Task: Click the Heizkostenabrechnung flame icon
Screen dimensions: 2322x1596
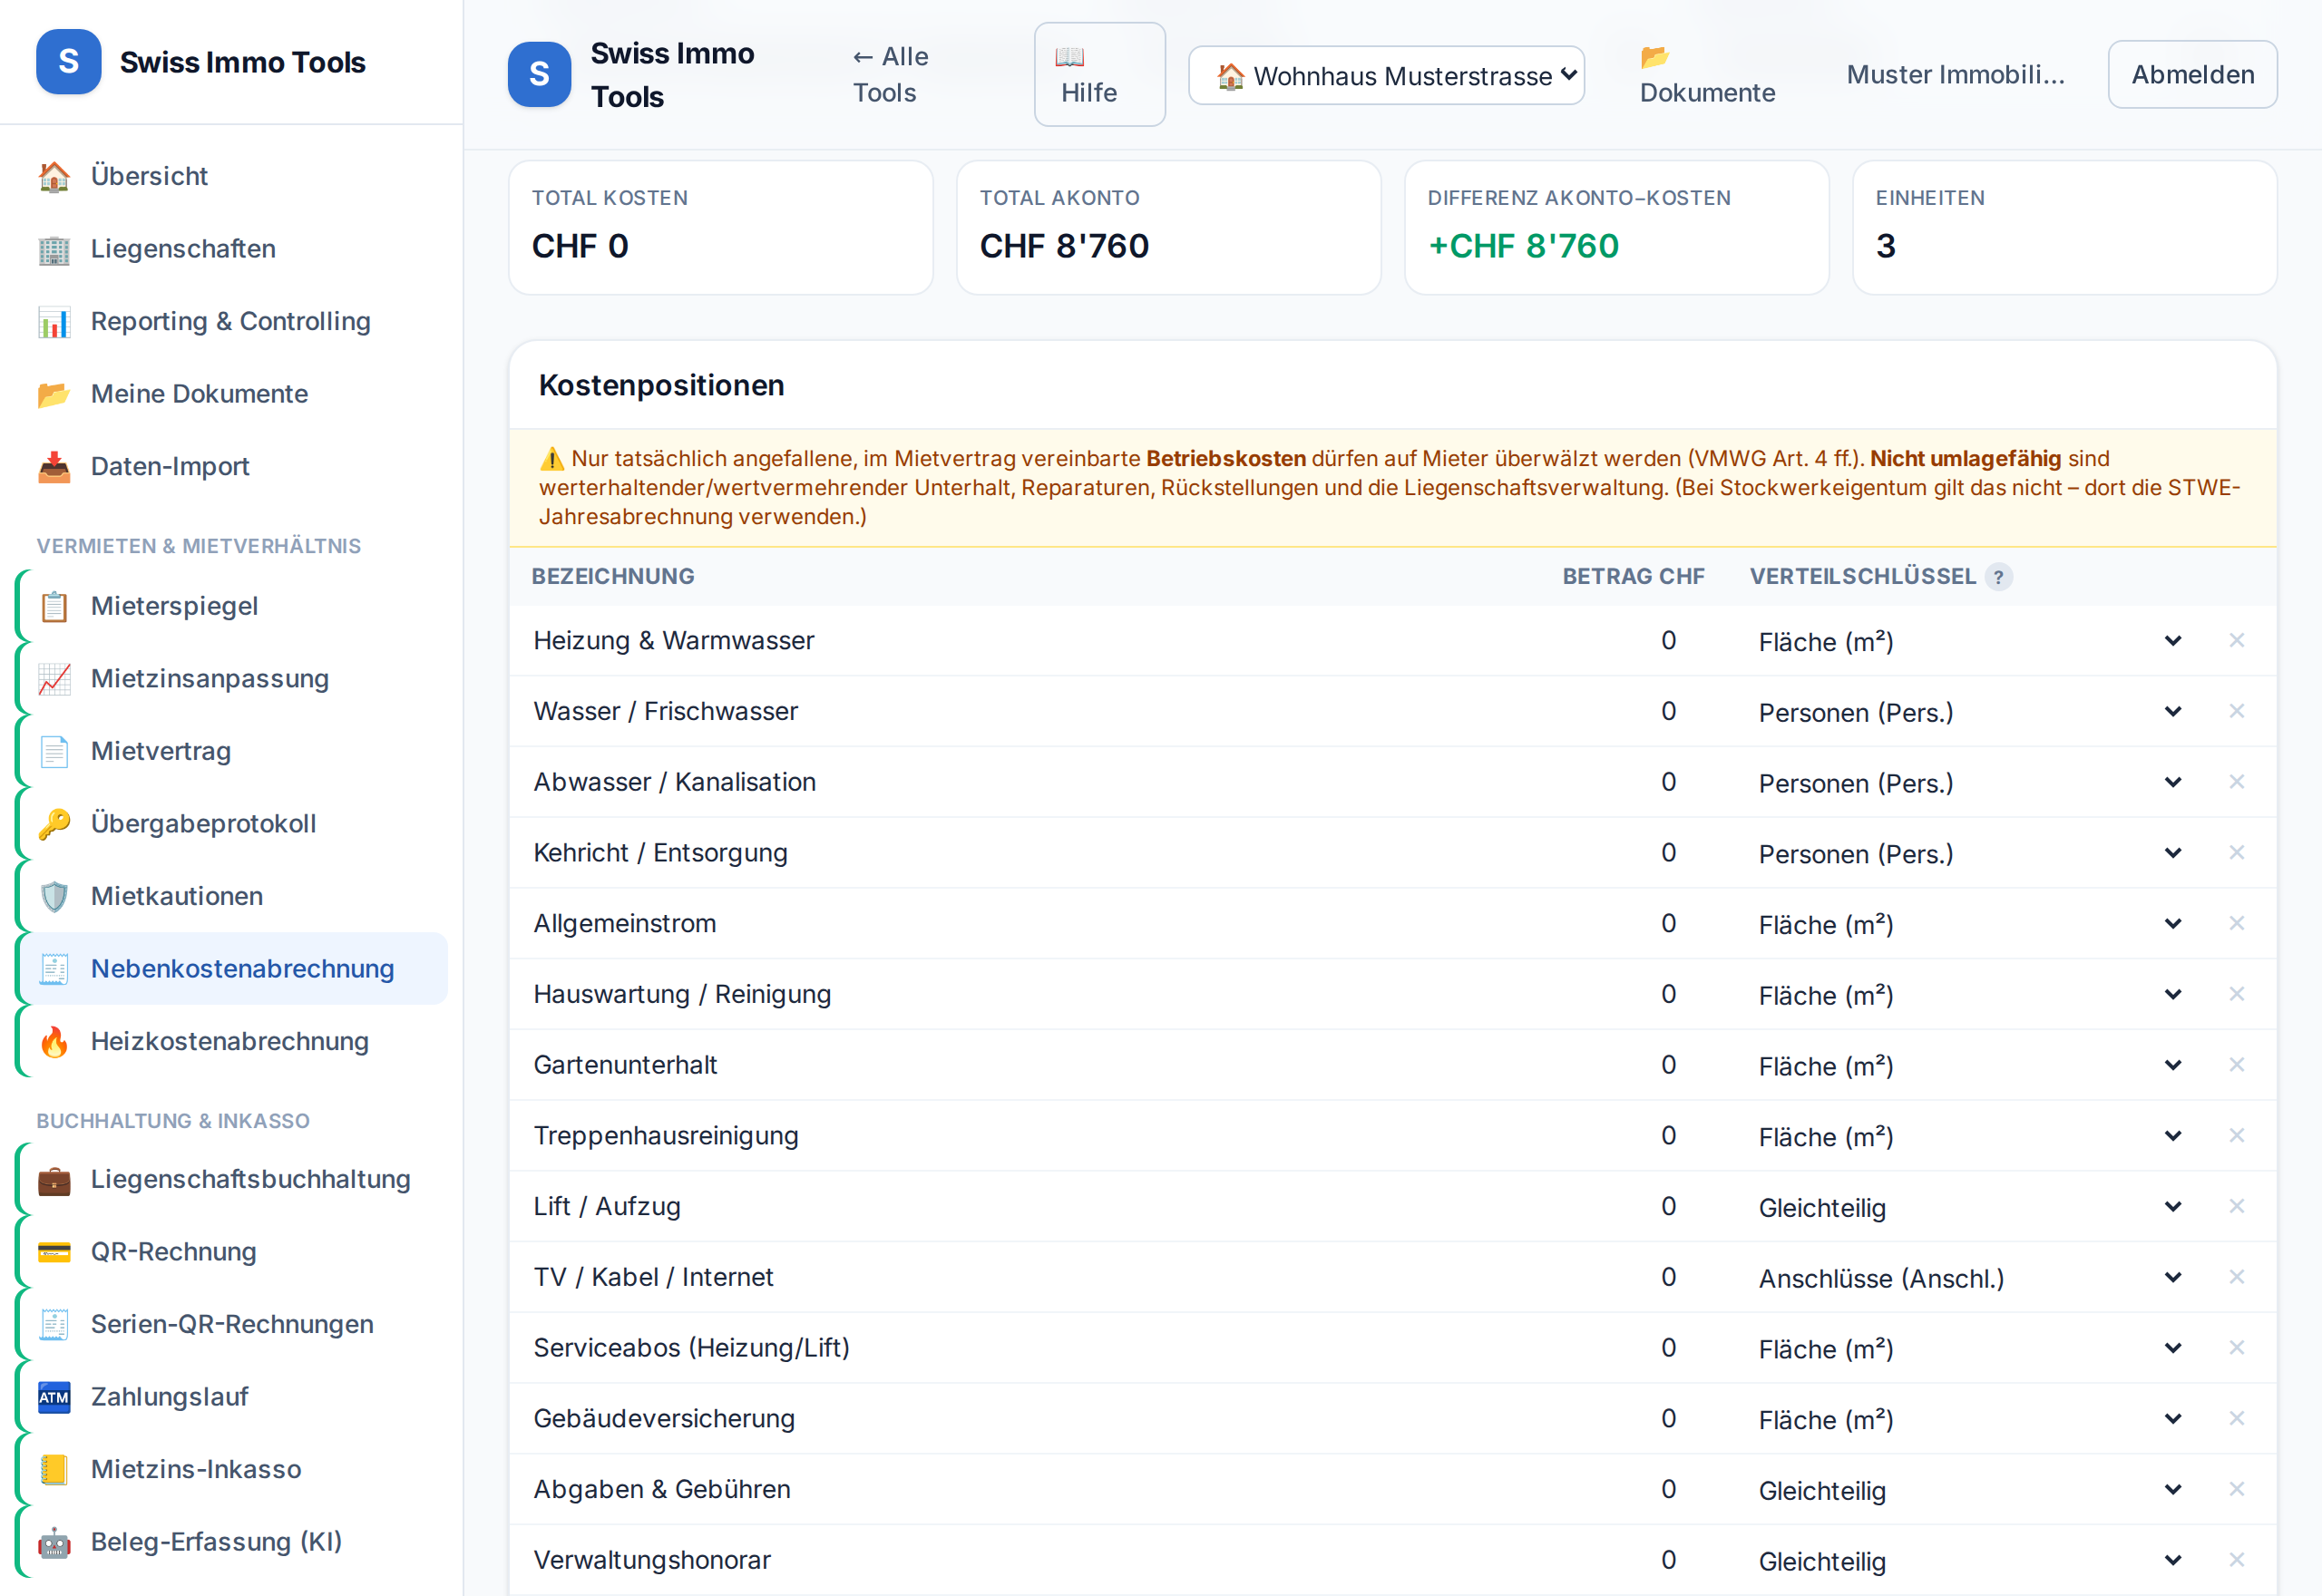Action: click(x=54, y=1041)
